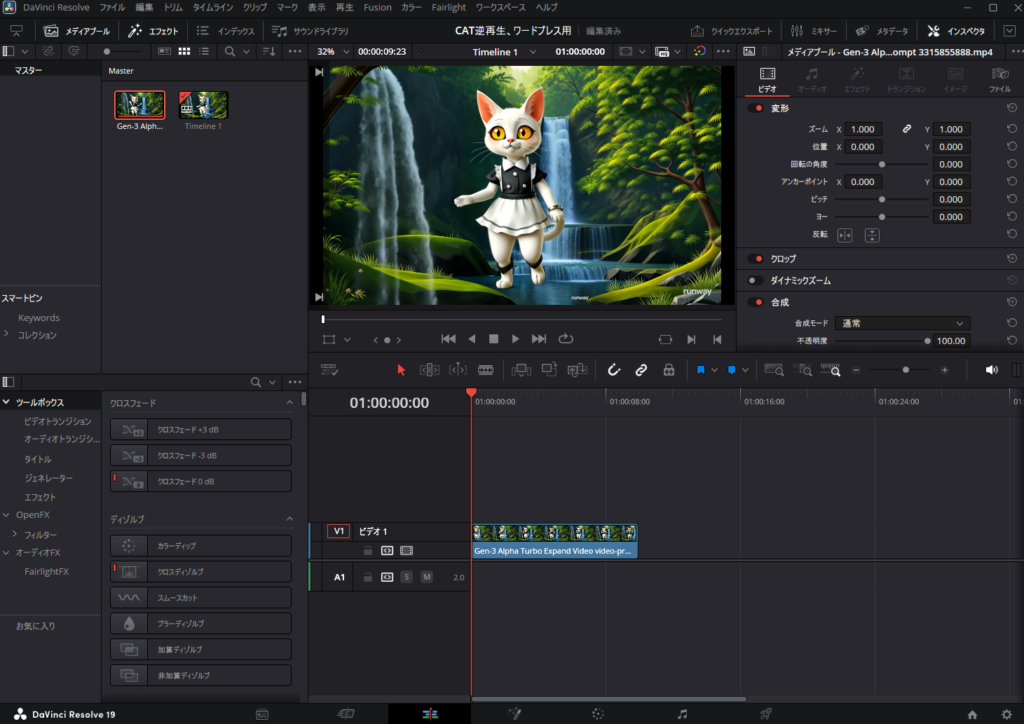Open the Fairlight page icon at bottom
The width and height of the screenshot is (1024, 724).
tap(682, 714)
